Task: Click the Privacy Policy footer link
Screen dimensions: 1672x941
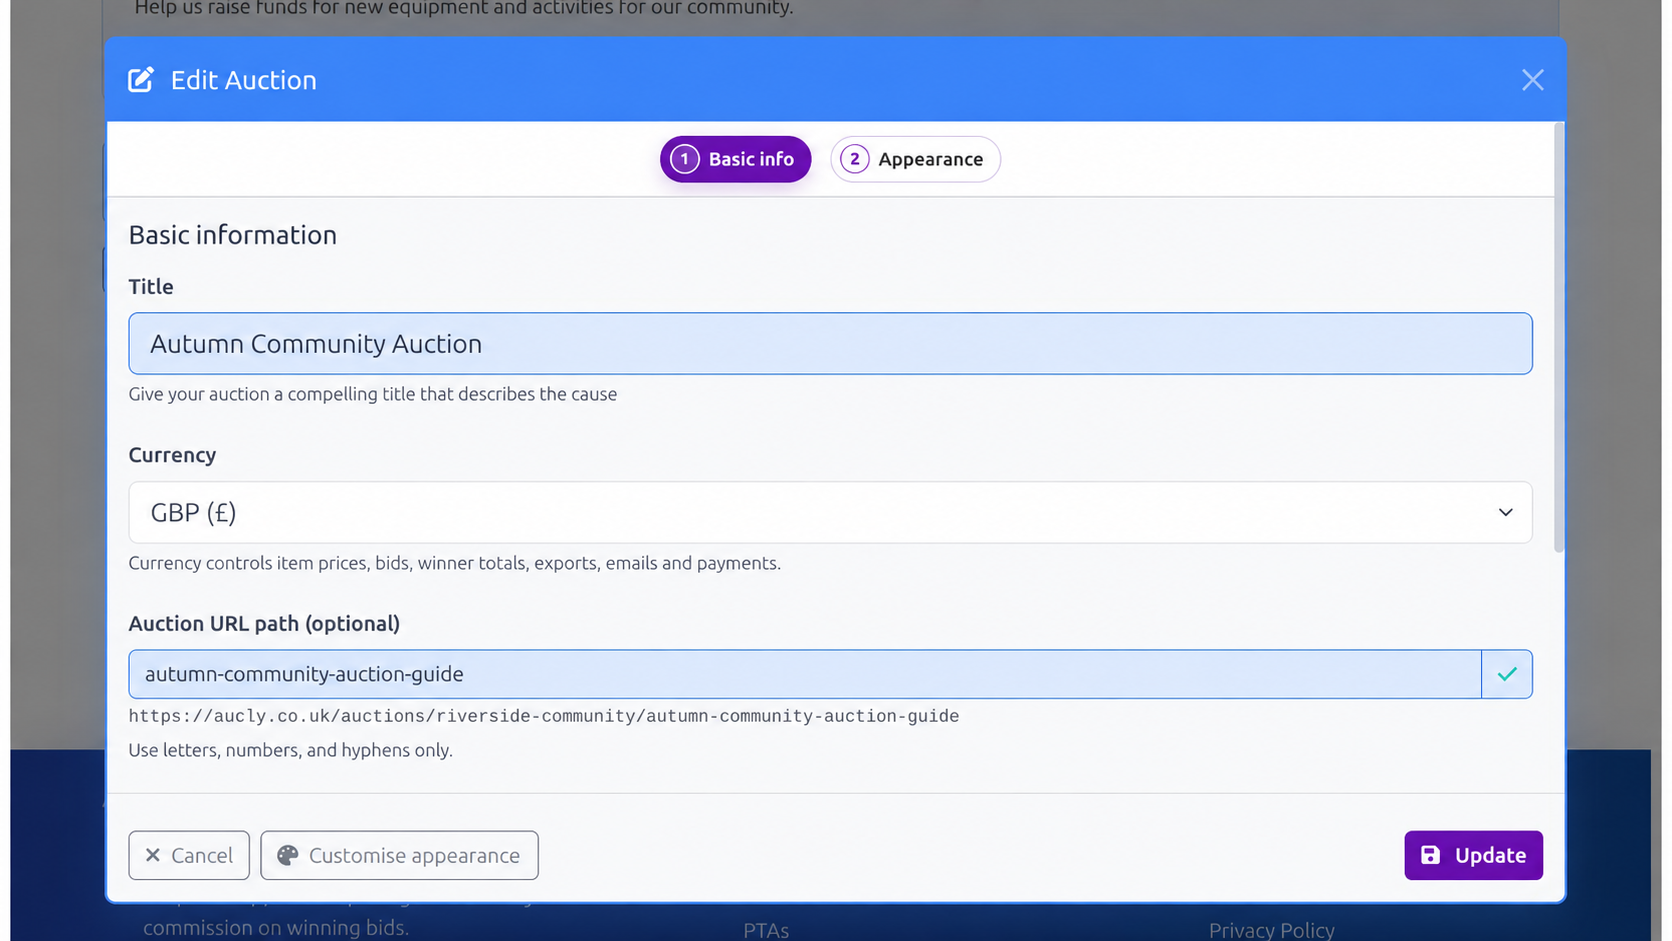Action: (1271, 930)
